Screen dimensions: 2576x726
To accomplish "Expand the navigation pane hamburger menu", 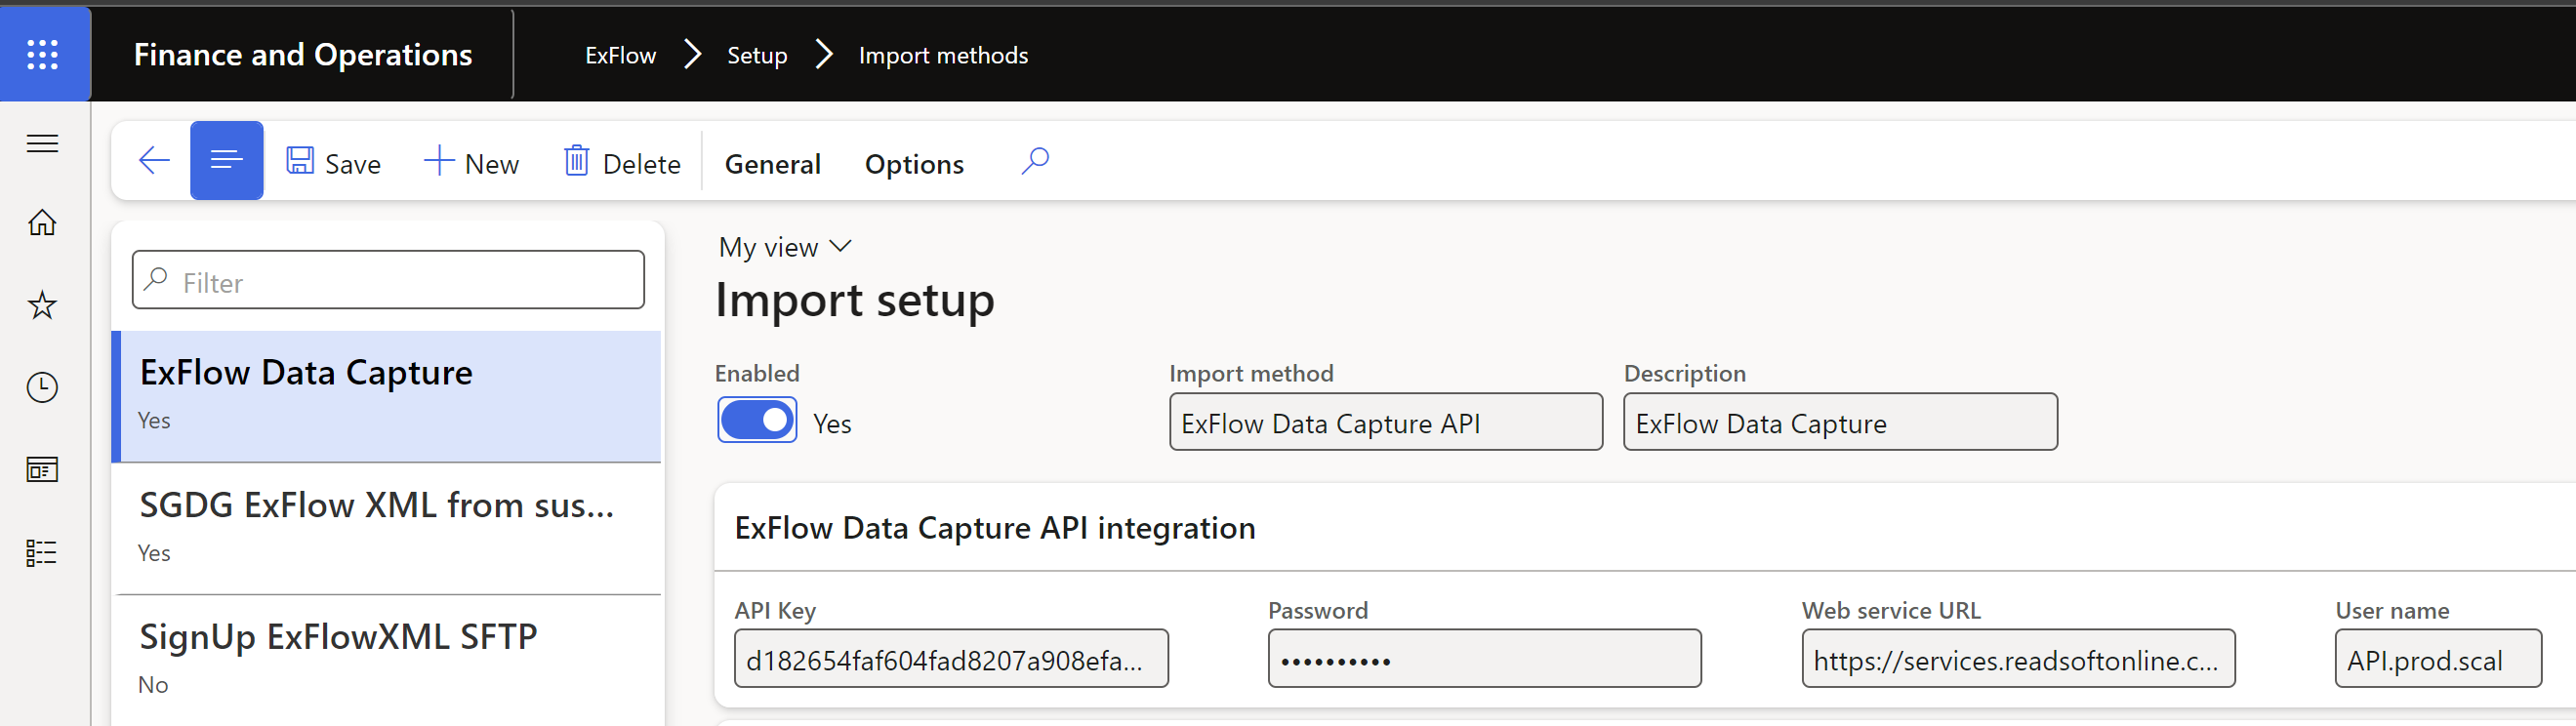I will point(42,144).
